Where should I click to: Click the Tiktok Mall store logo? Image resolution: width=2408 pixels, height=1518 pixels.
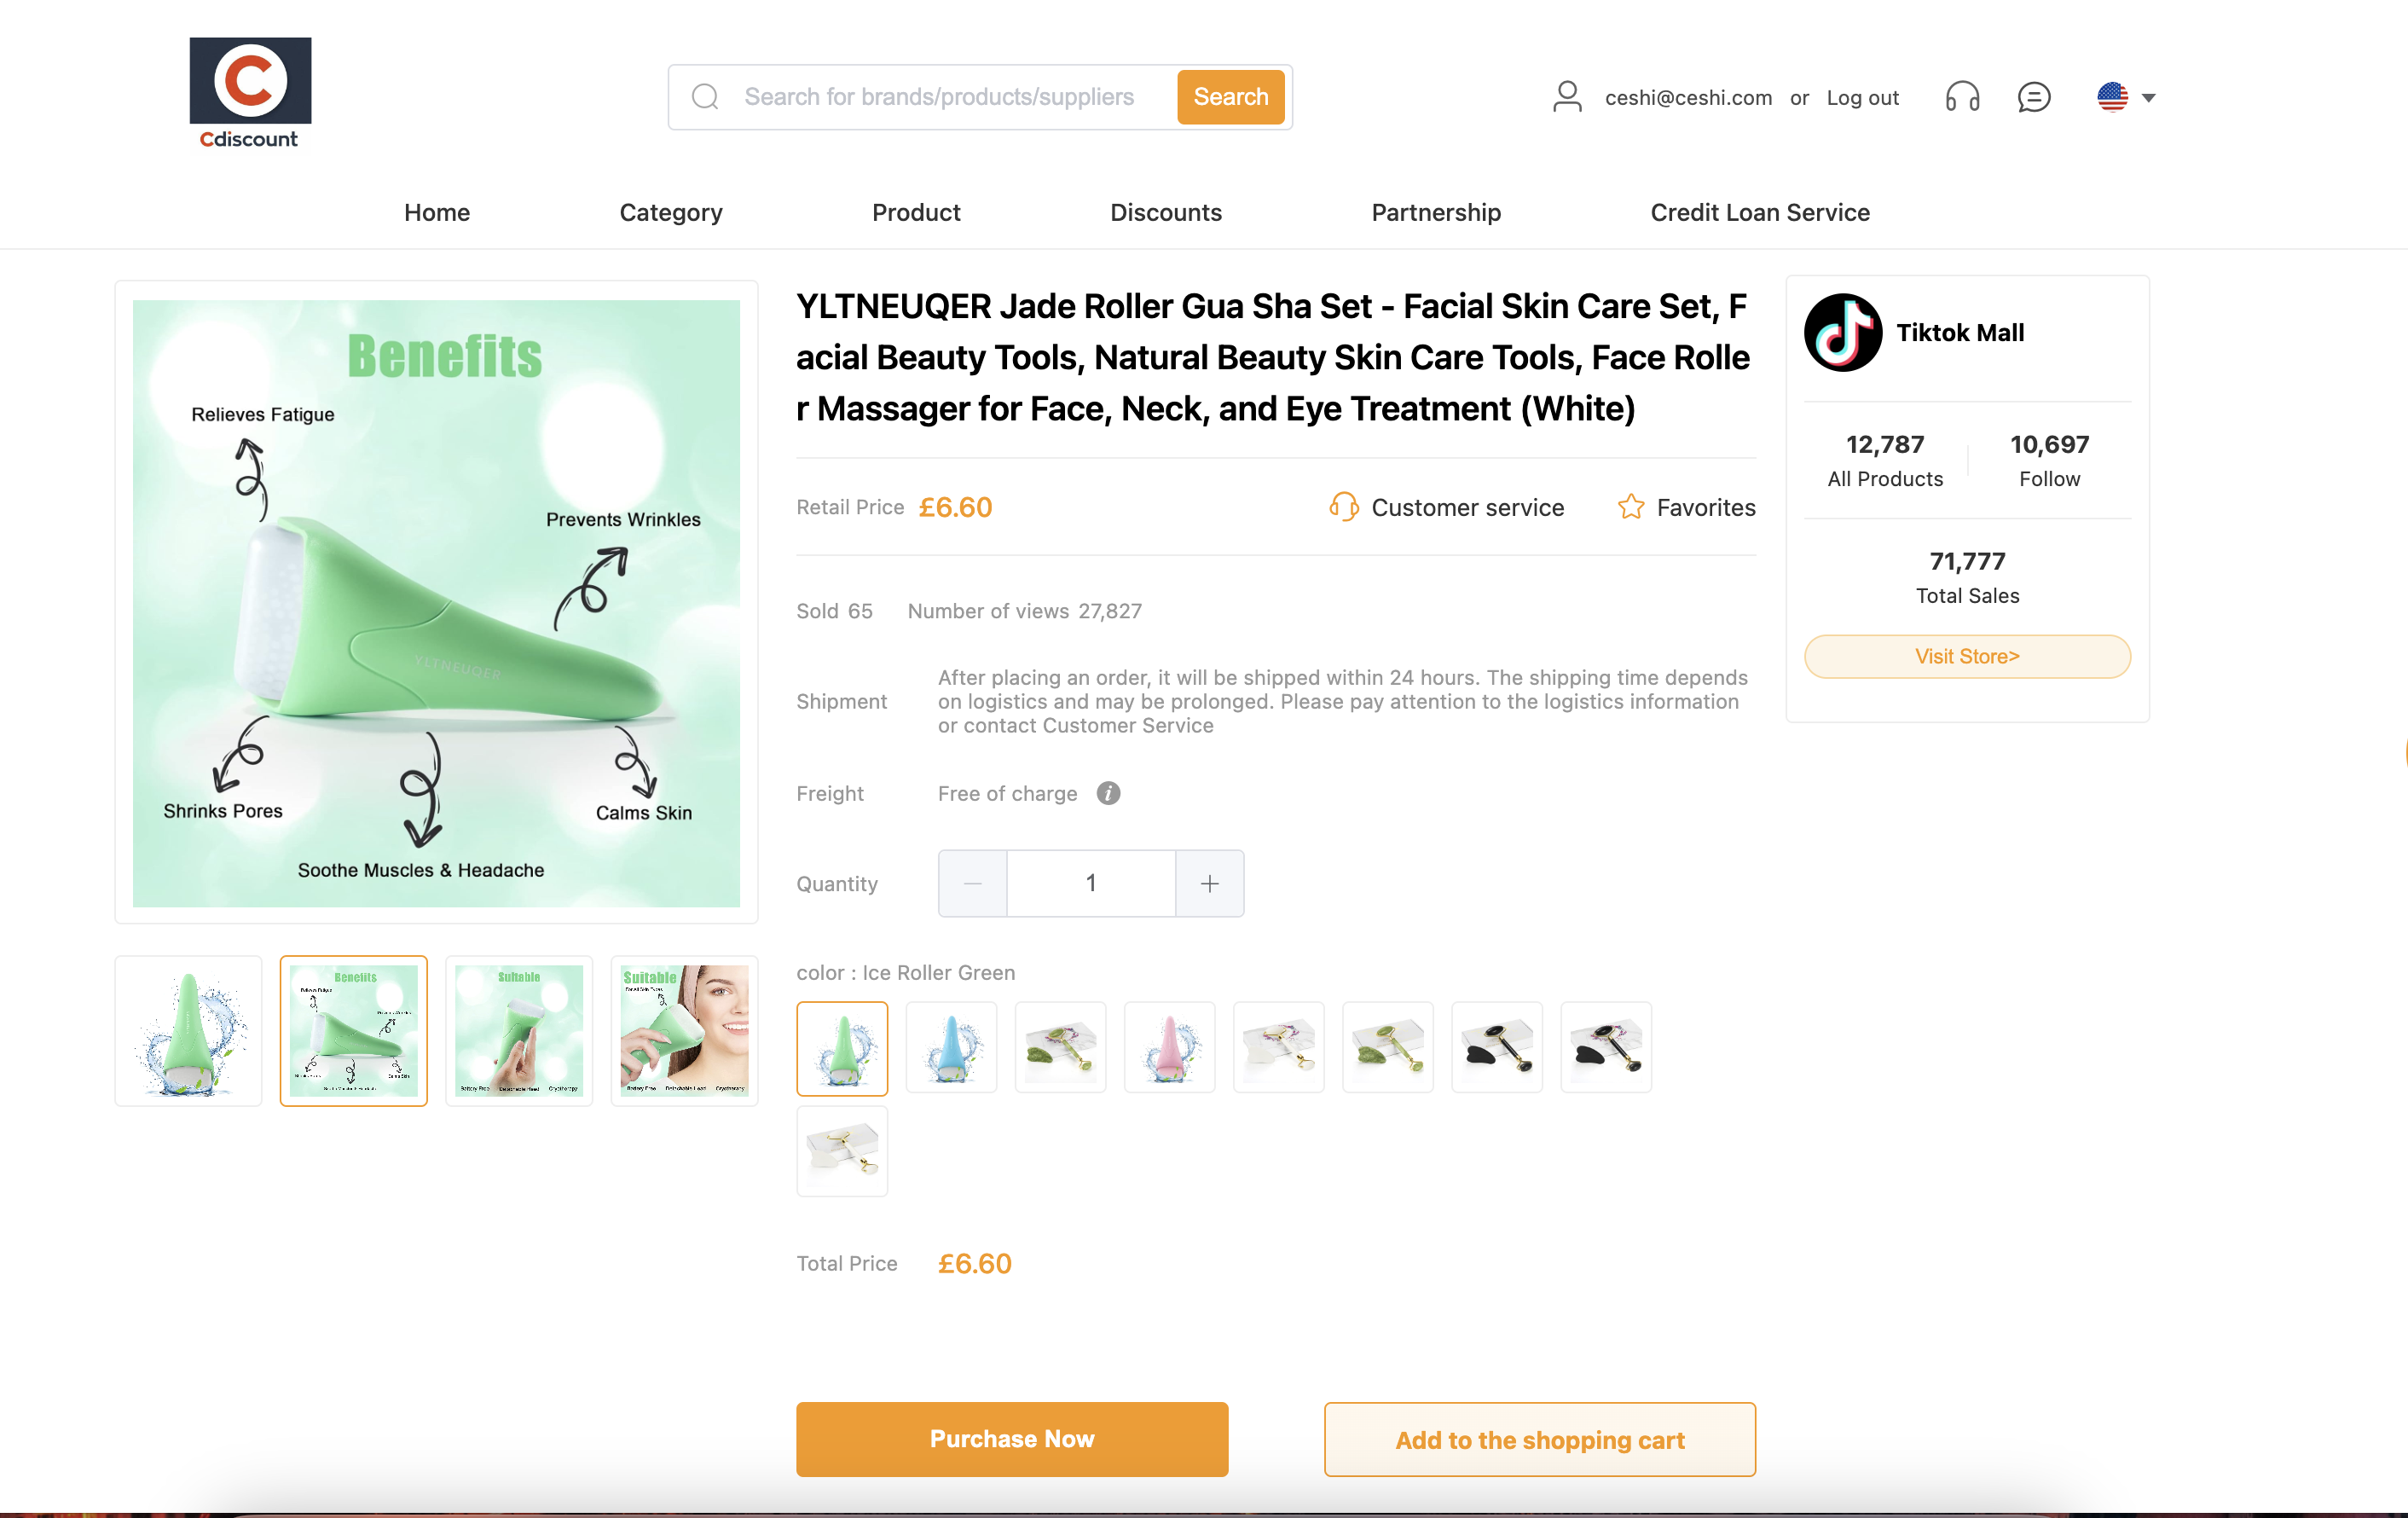tap(1843, 332)
